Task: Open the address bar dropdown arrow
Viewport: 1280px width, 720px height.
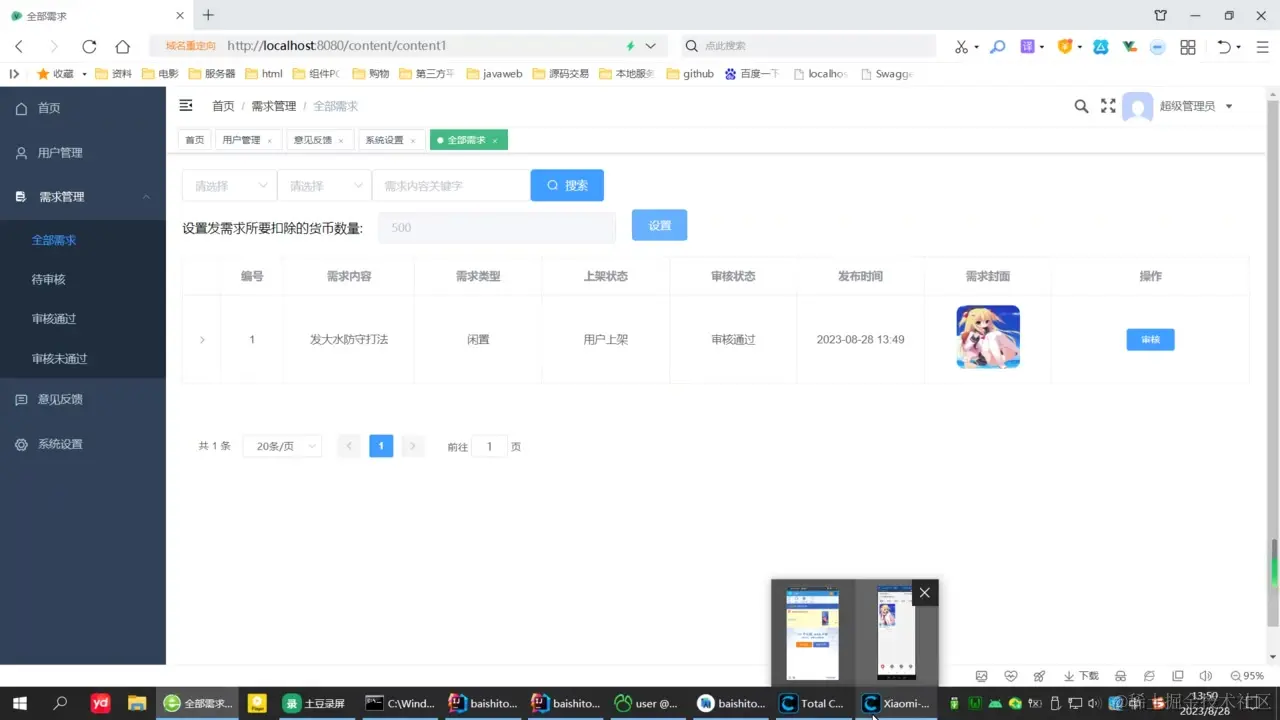Action: point(651,46)
